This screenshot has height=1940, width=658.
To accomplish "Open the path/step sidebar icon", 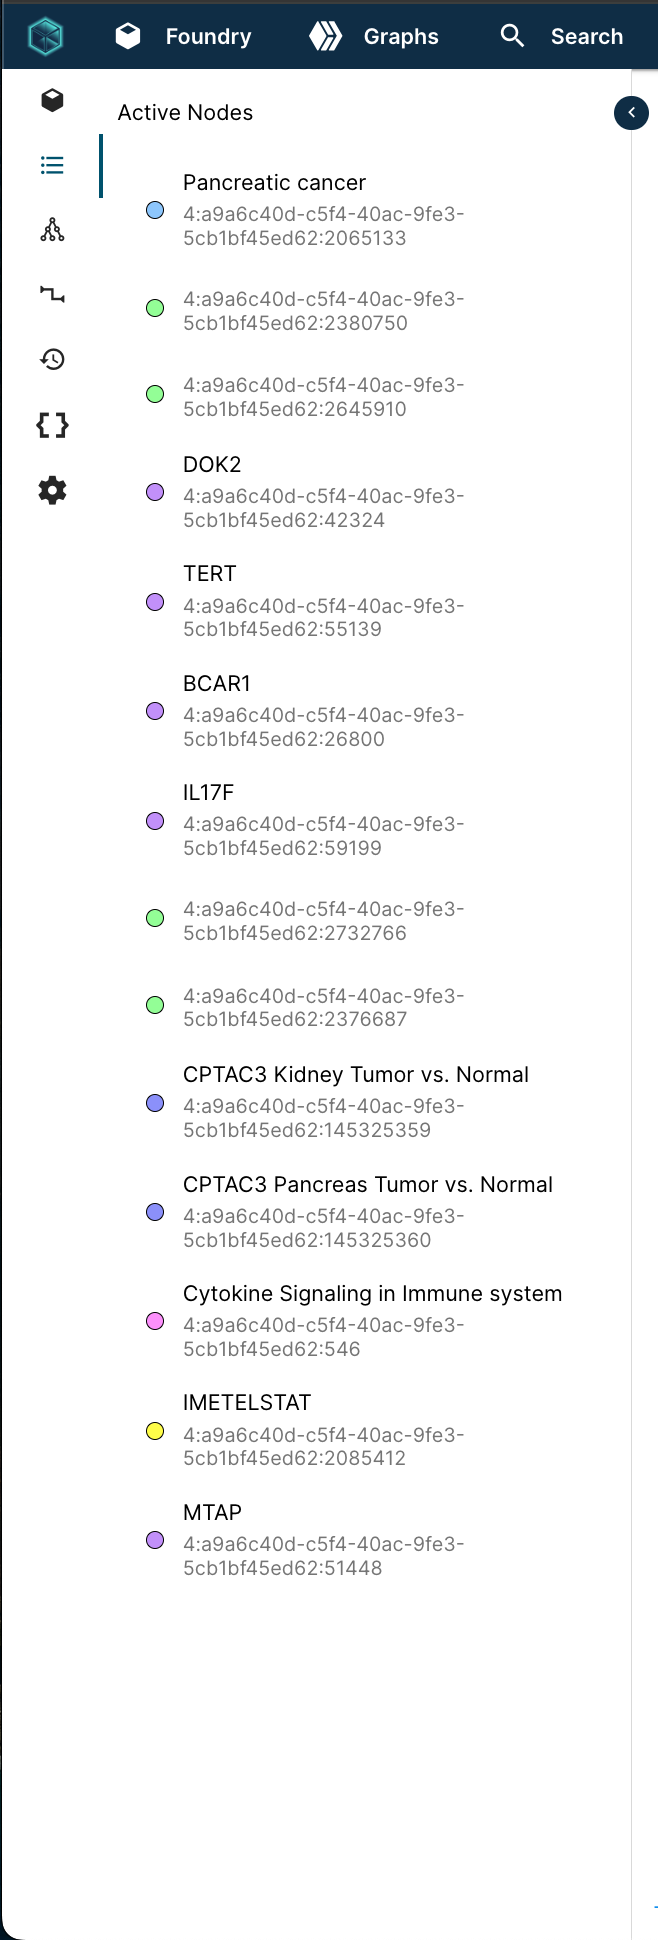I will [x=52, y=295].
